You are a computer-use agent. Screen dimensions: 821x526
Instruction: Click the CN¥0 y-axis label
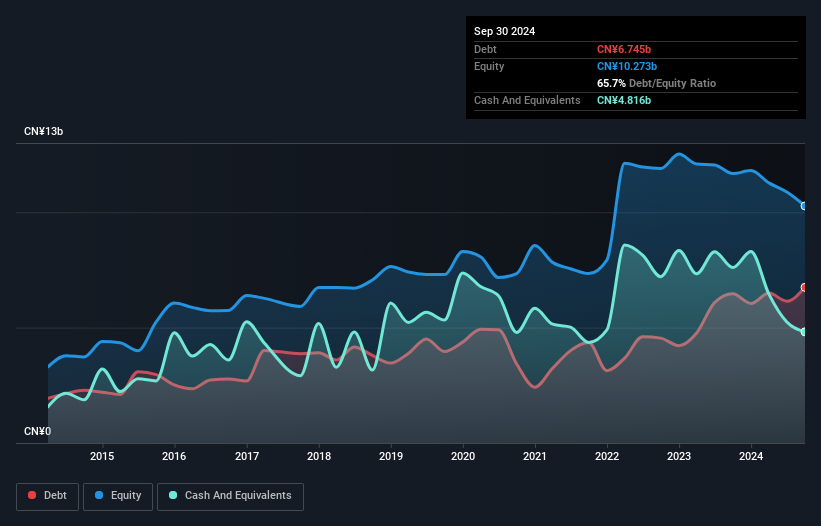point(38,431)
